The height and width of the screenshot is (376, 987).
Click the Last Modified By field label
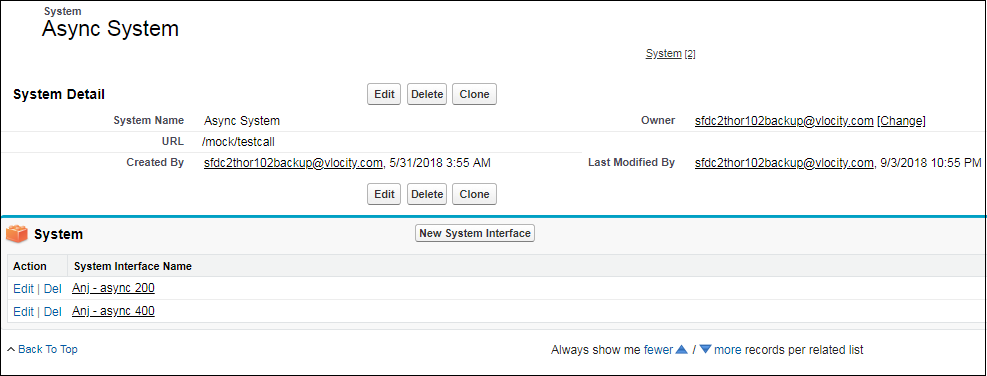(632, 162)
